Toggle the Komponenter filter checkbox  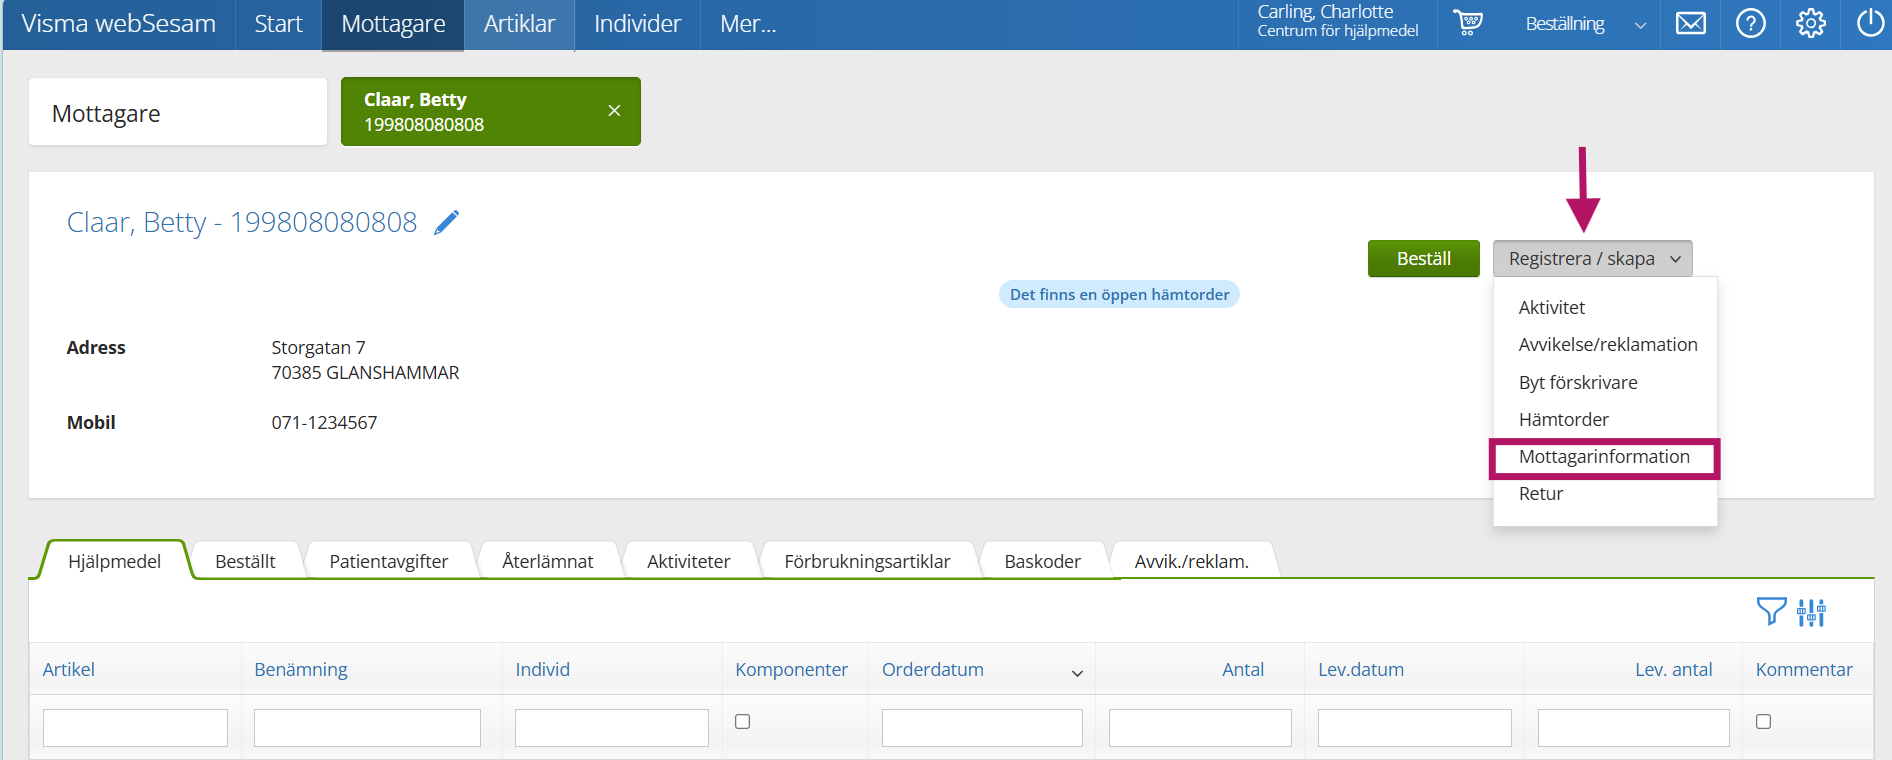(x=742, y=721)
